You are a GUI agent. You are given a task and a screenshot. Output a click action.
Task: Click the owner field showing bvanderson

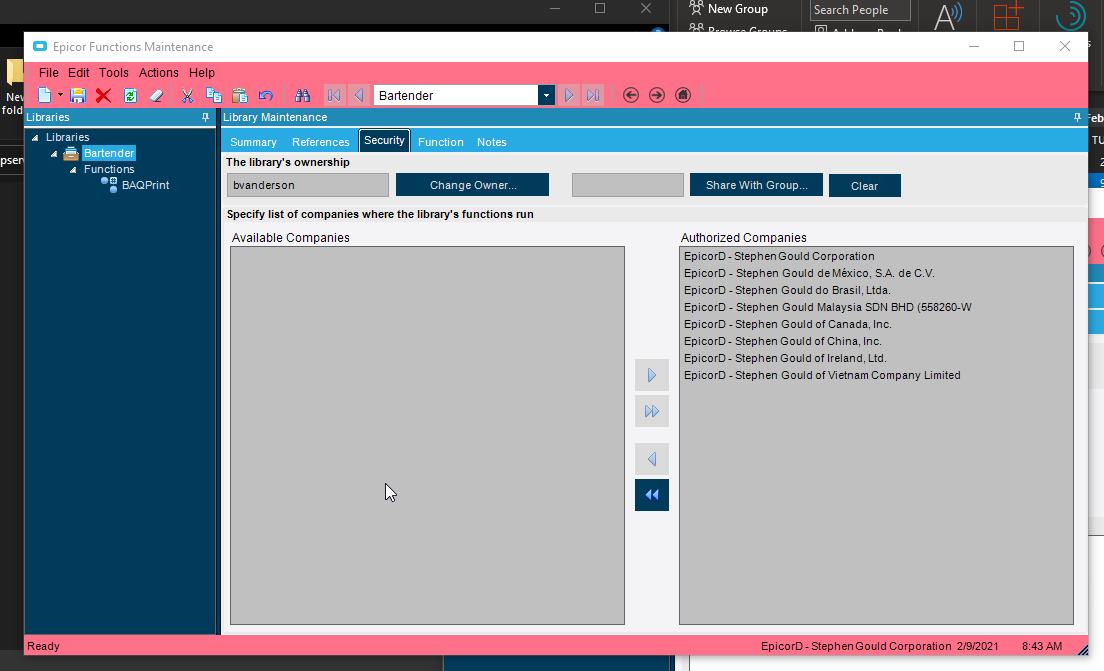click(308, 185)
